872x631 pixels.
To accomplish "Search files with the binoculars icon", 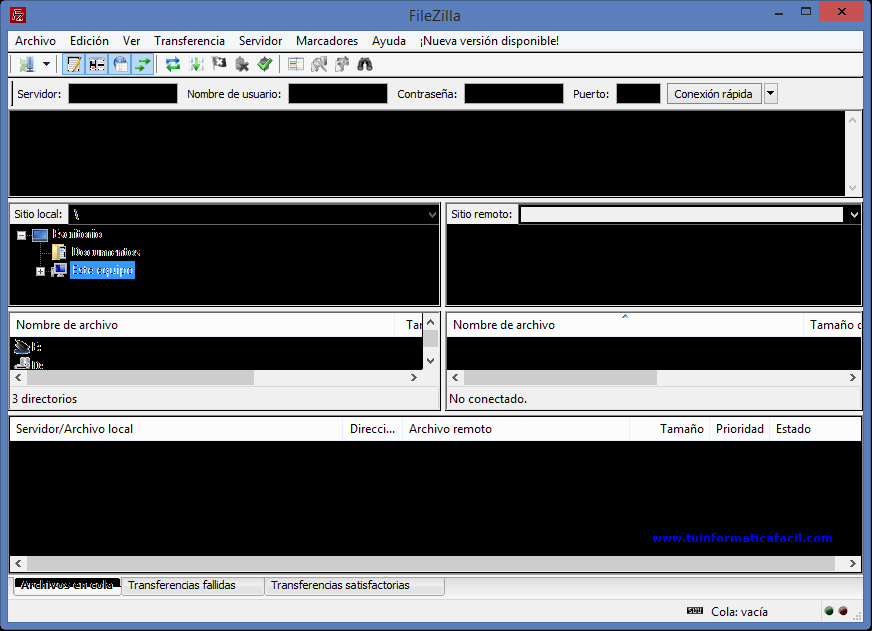I will [x=365, y=64].
